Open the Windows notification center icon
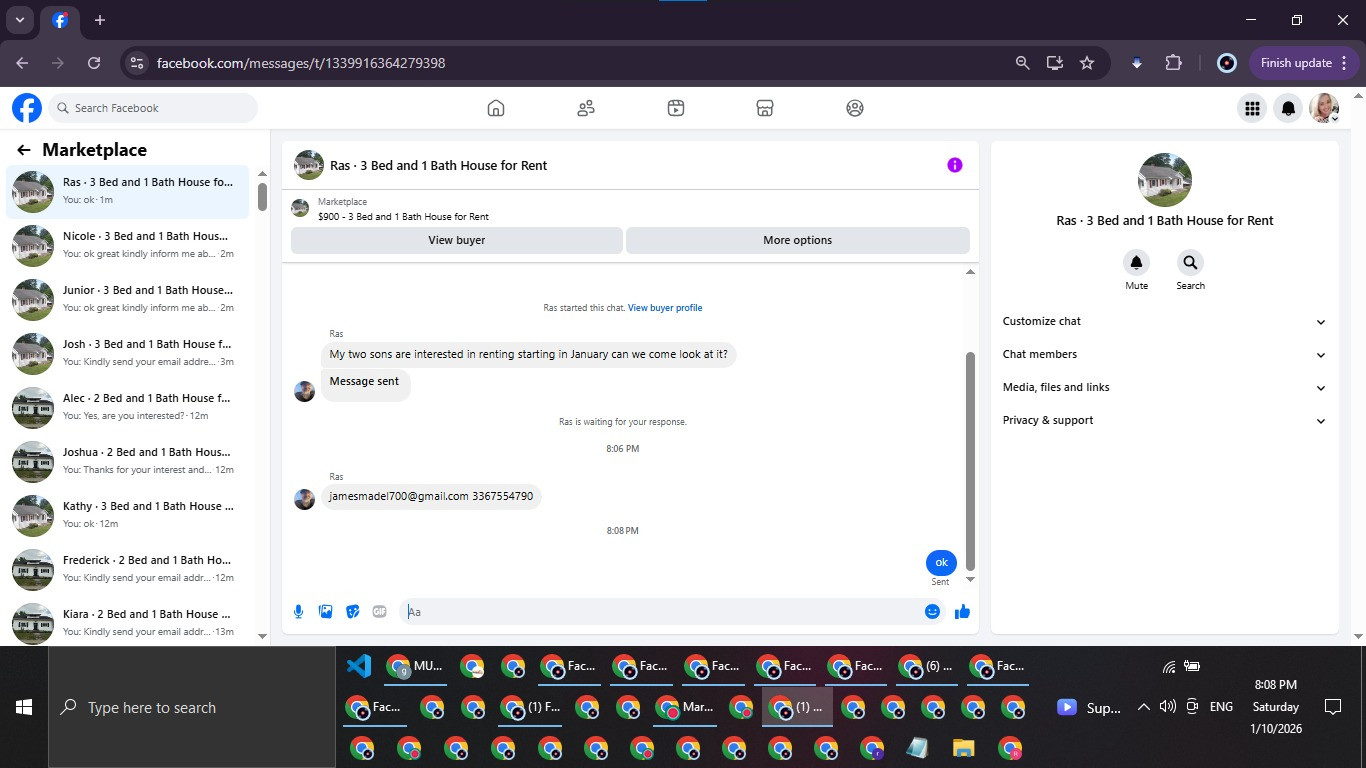Screen dimensions: 1366x768 tap(1332, 707)
